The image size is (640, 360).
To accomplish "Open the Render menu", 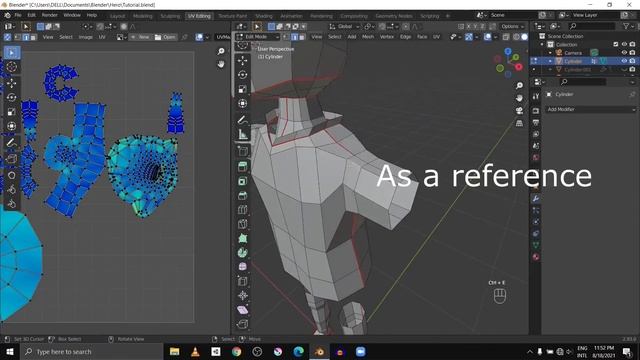I will point(50,15).
